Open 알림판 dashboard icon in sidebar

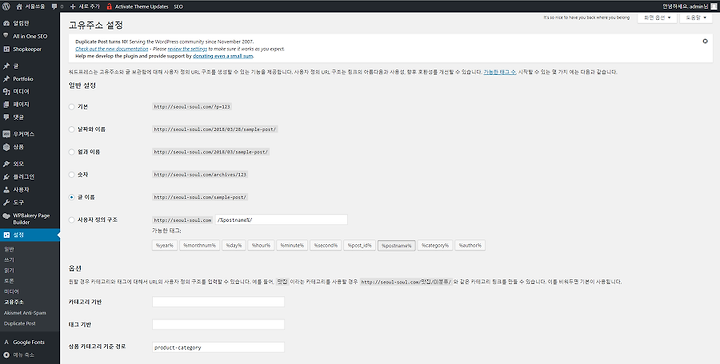pyautogui.click(x=6, y=23)
